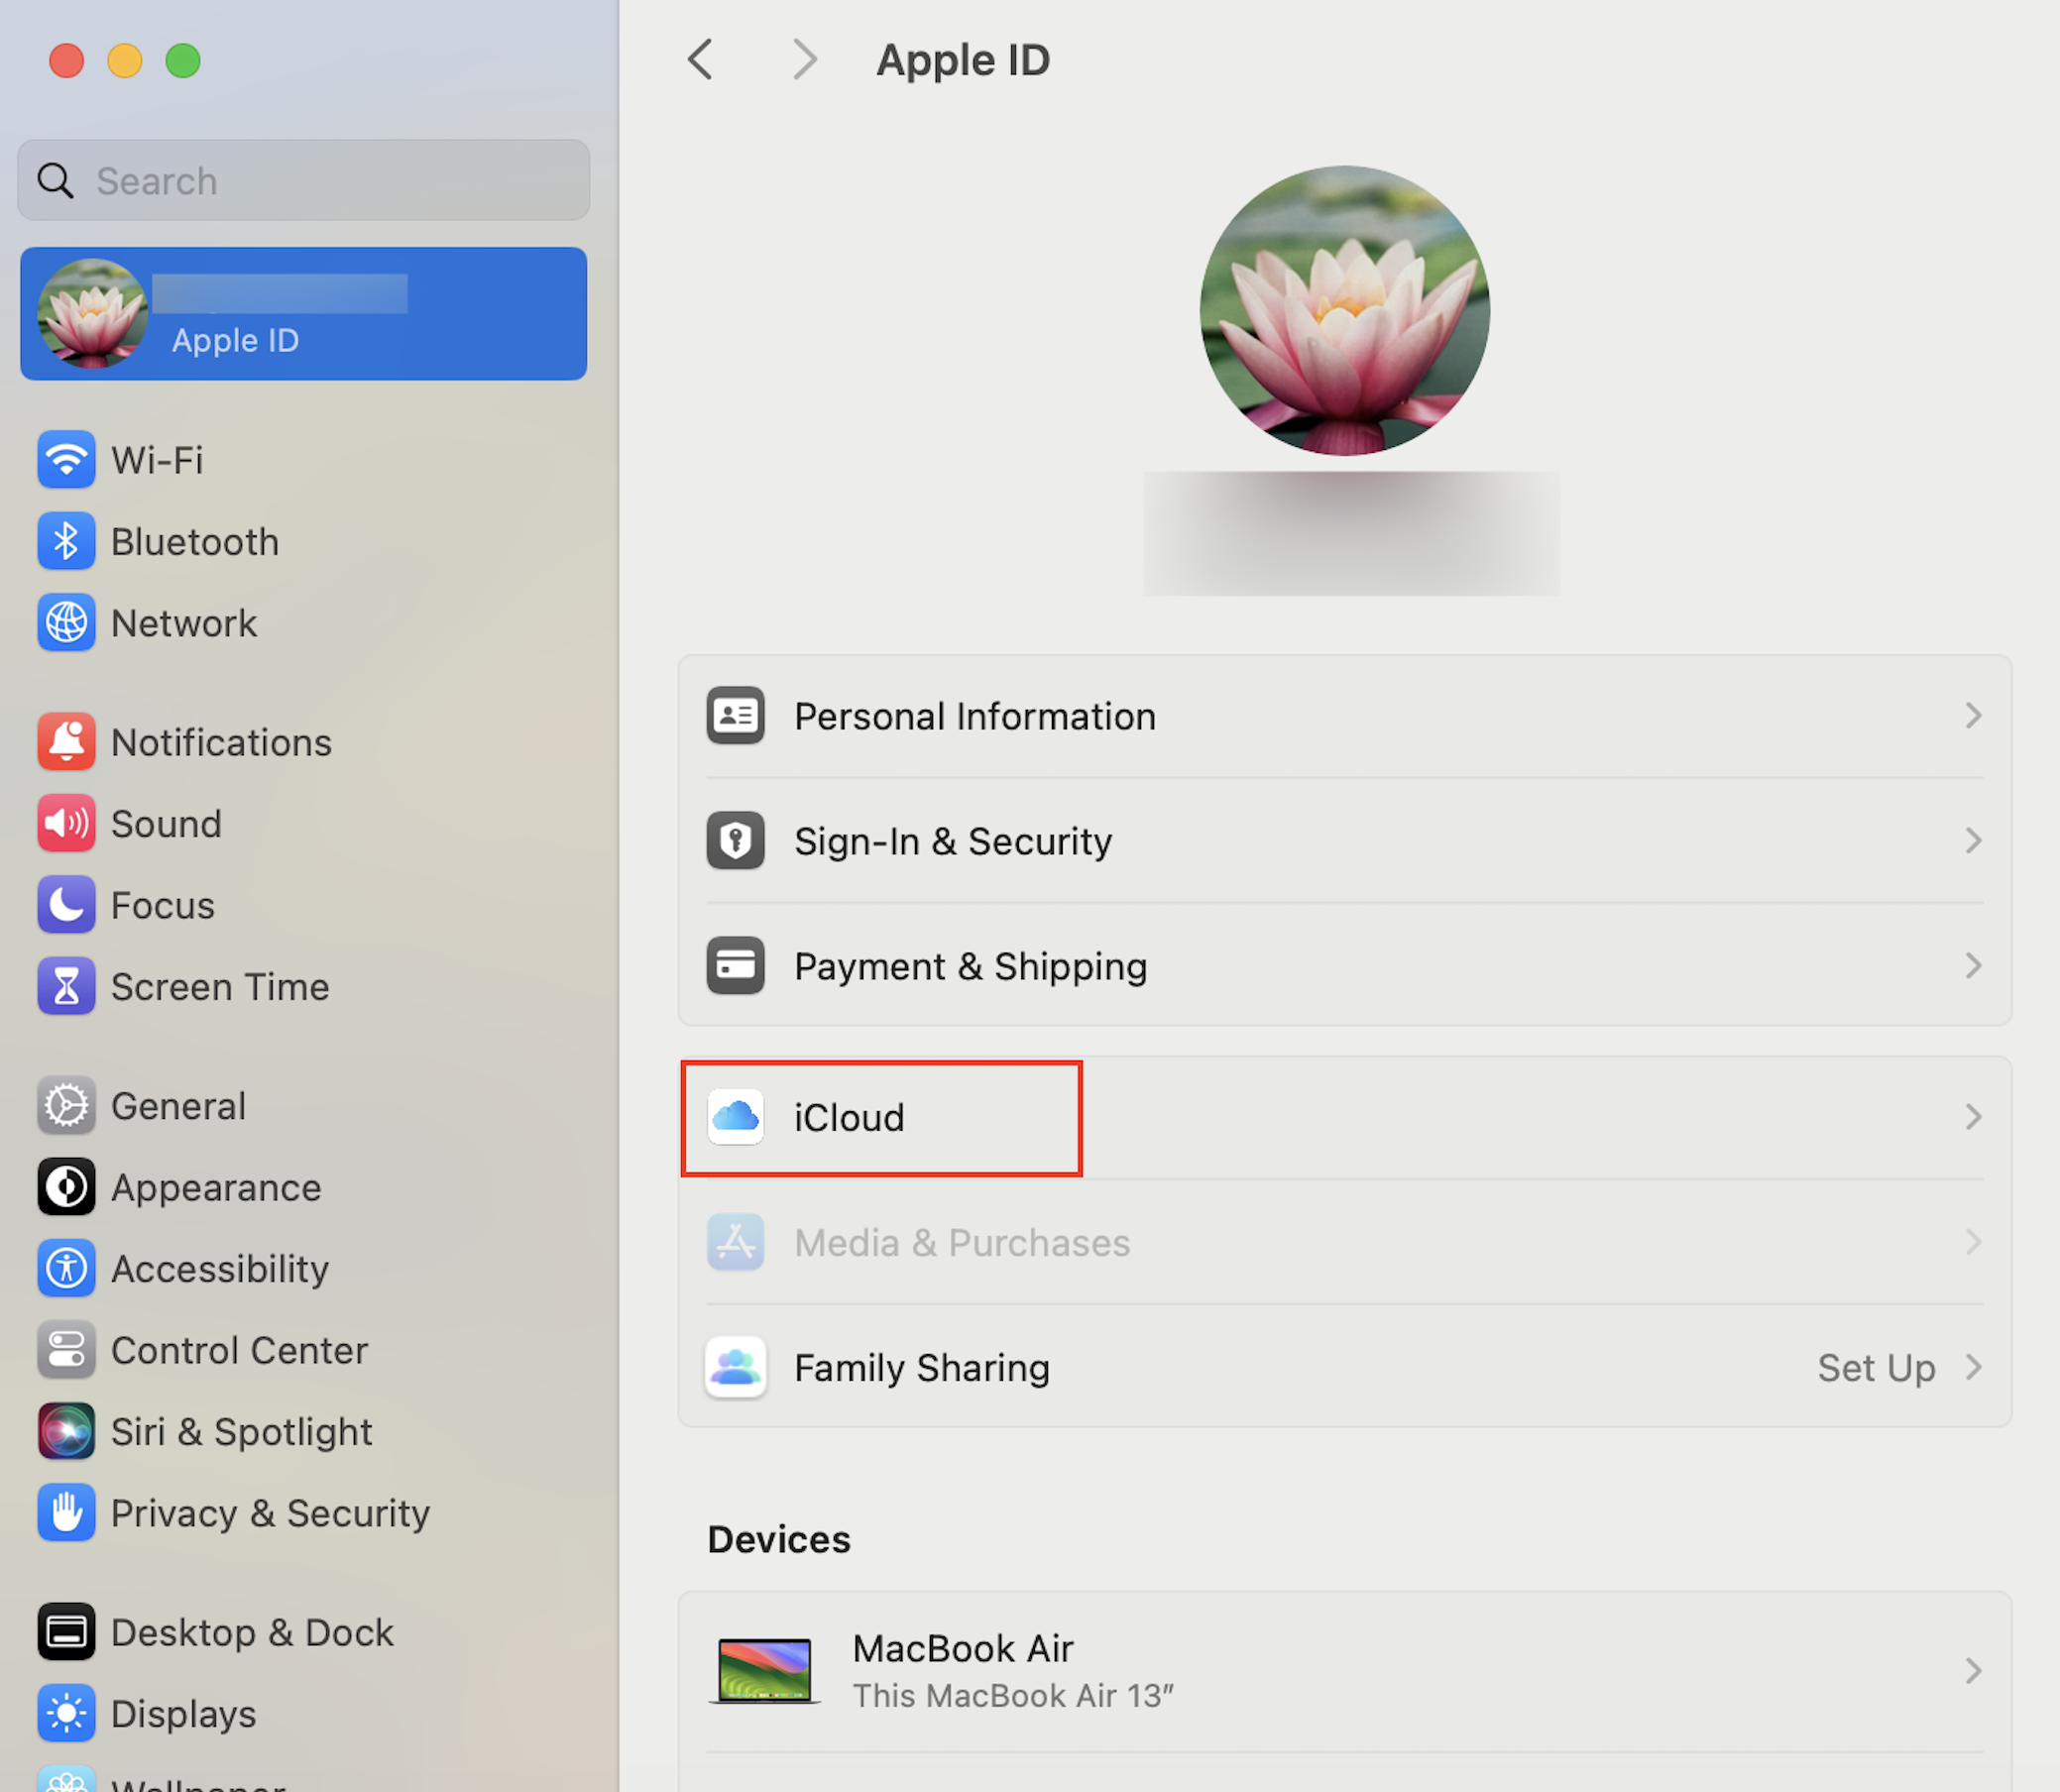This screenshot has width=2060, height=1792.
Task: Click the Desktop & Dock label
Action: coord(252,1632)
